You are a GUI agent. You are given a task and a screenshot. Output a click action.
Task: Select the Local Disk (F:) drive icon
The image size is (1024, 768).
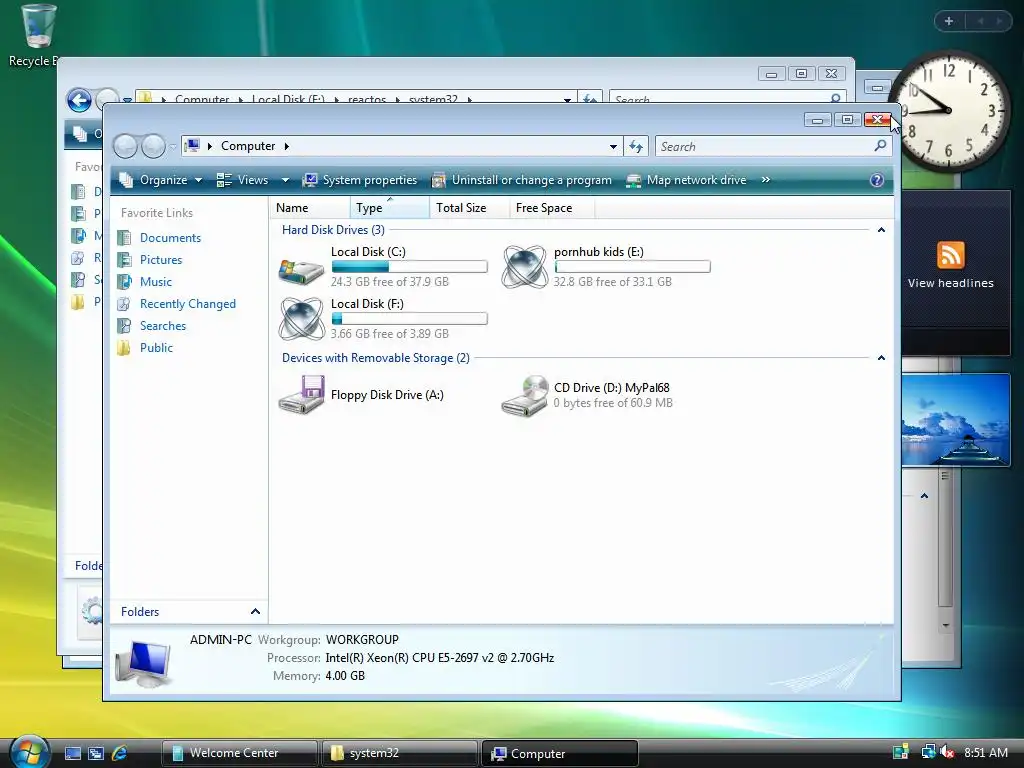pyautogui.click(x=301, y=319)
